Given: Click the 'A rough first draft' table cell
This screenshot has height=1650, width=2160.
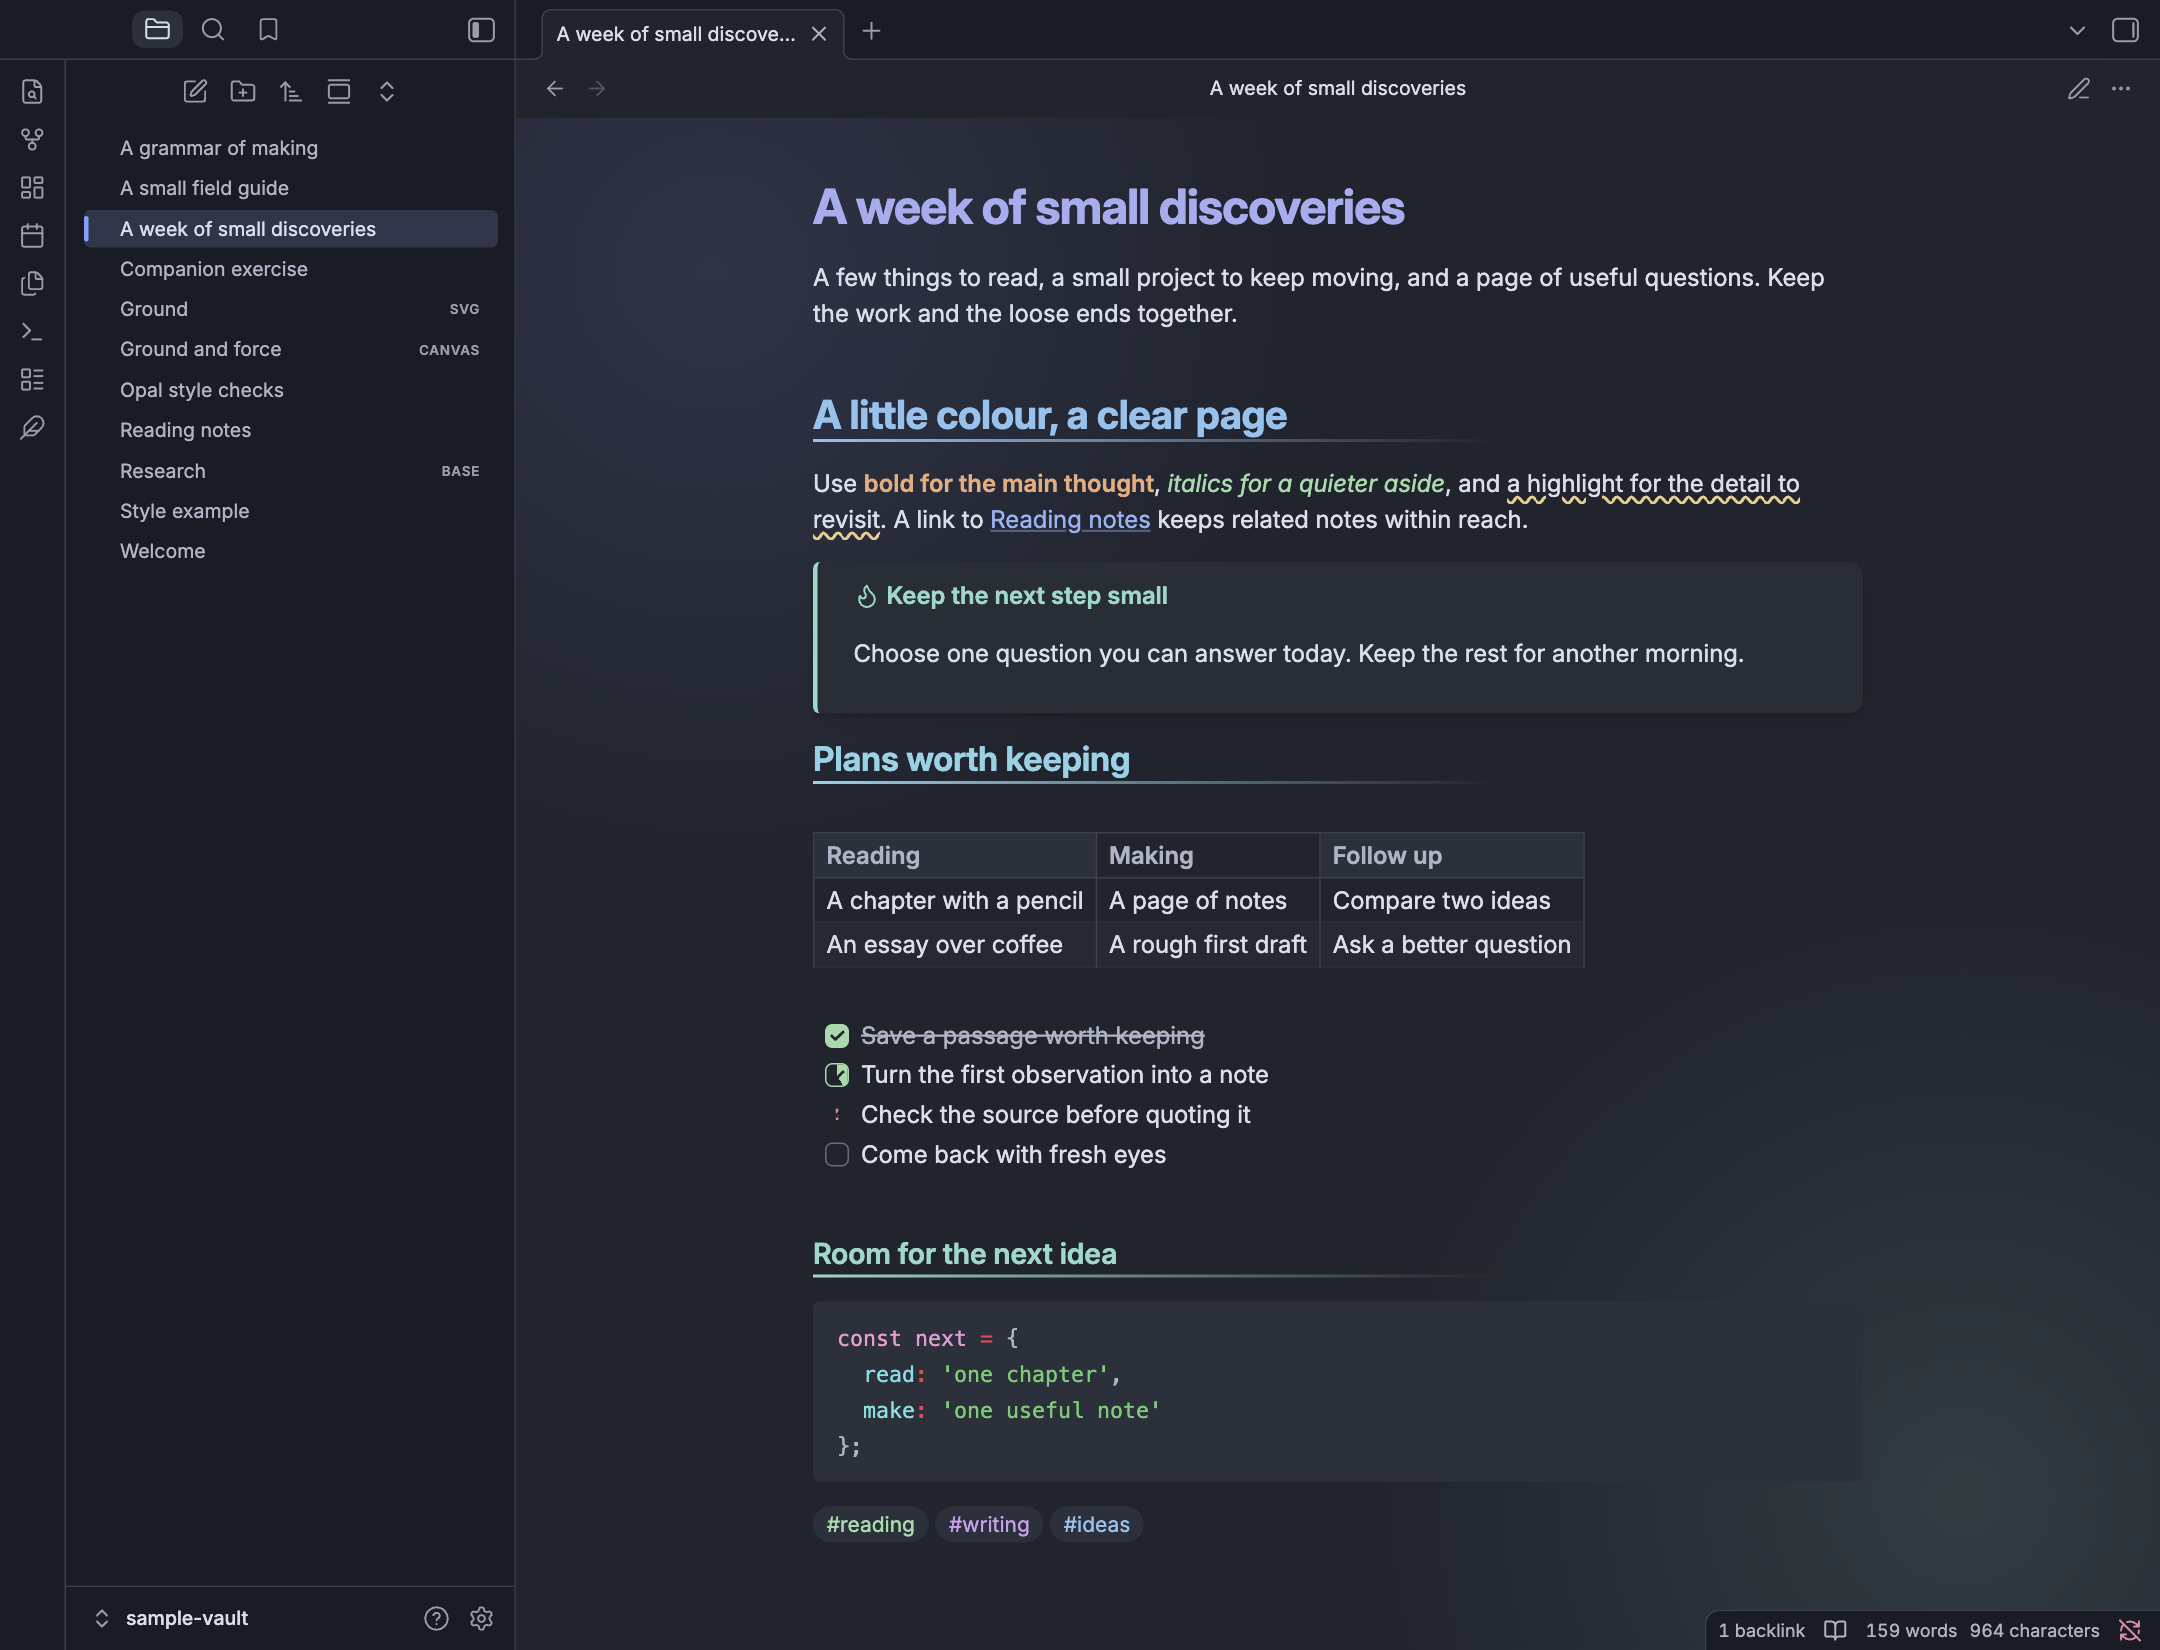Looking at the screenshot, I should coord(1207,945).
